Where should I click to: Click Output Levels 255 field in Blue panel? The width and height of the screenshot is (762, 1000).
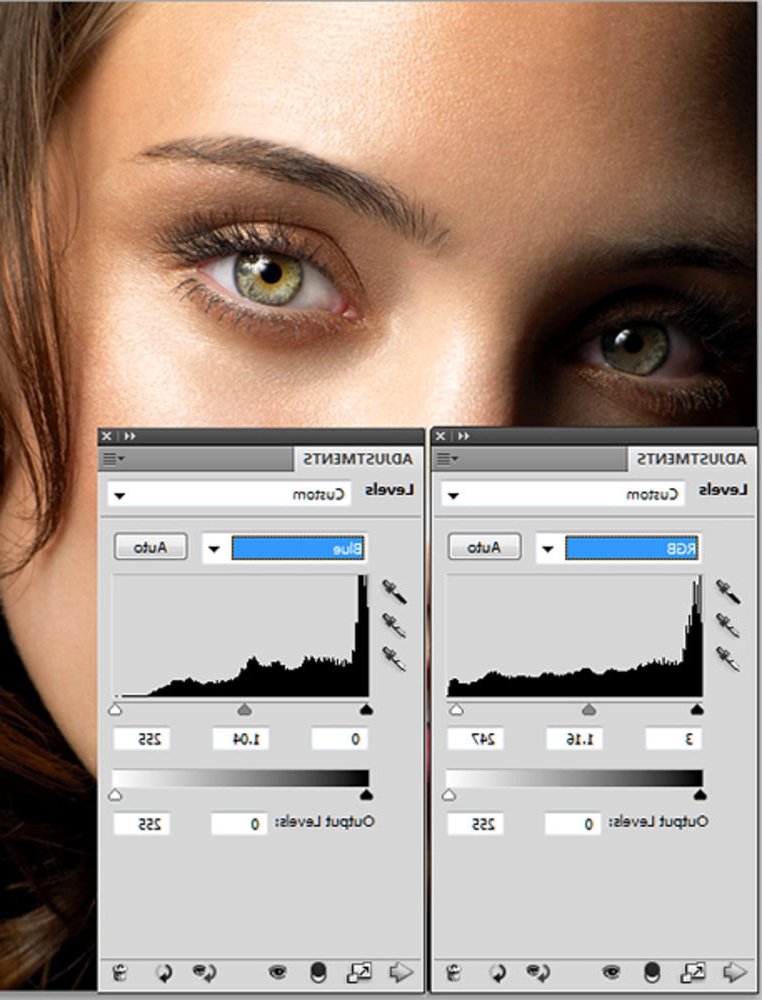(x=142, y=824)
